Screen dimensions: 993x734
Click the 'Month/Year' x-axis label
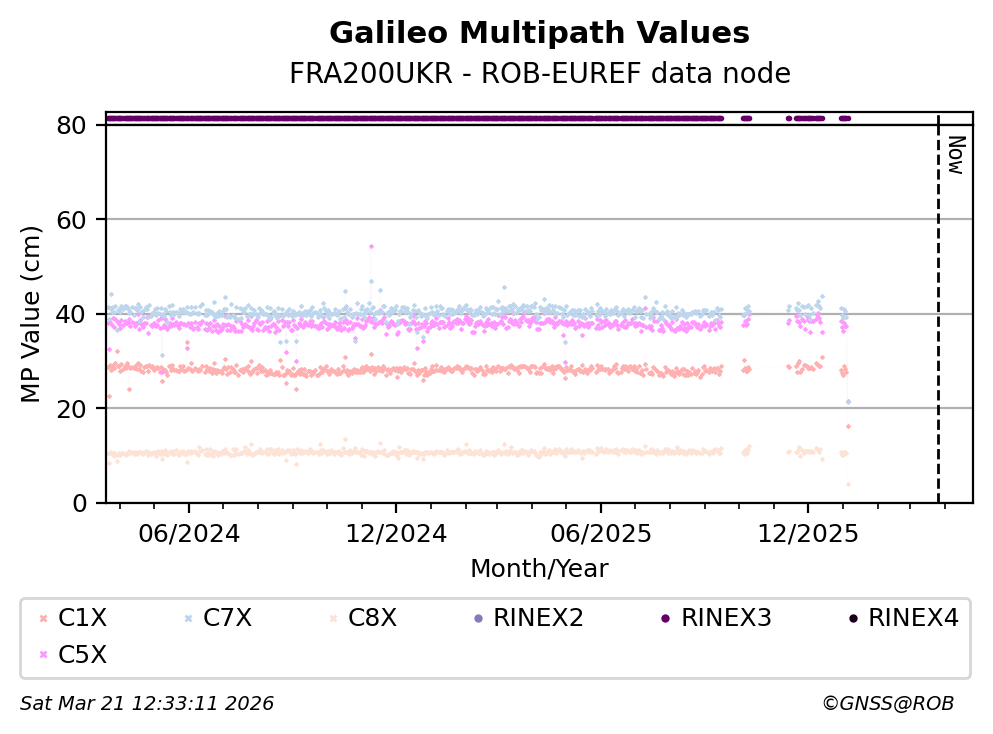point(539,569)
